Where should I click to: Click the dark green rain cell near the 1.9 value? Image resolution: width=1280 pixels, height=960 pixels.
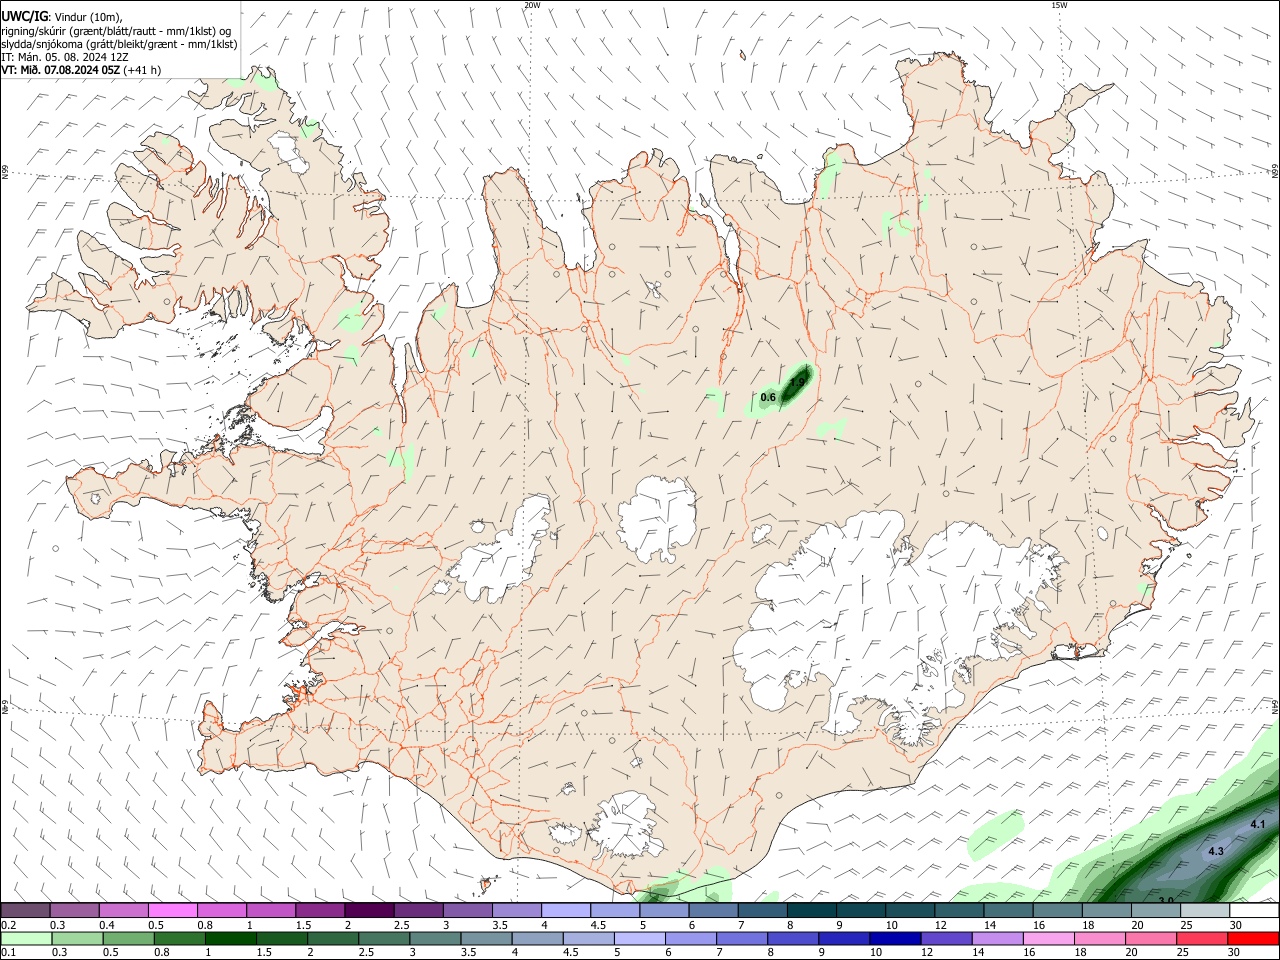click(x=795, y=385)
